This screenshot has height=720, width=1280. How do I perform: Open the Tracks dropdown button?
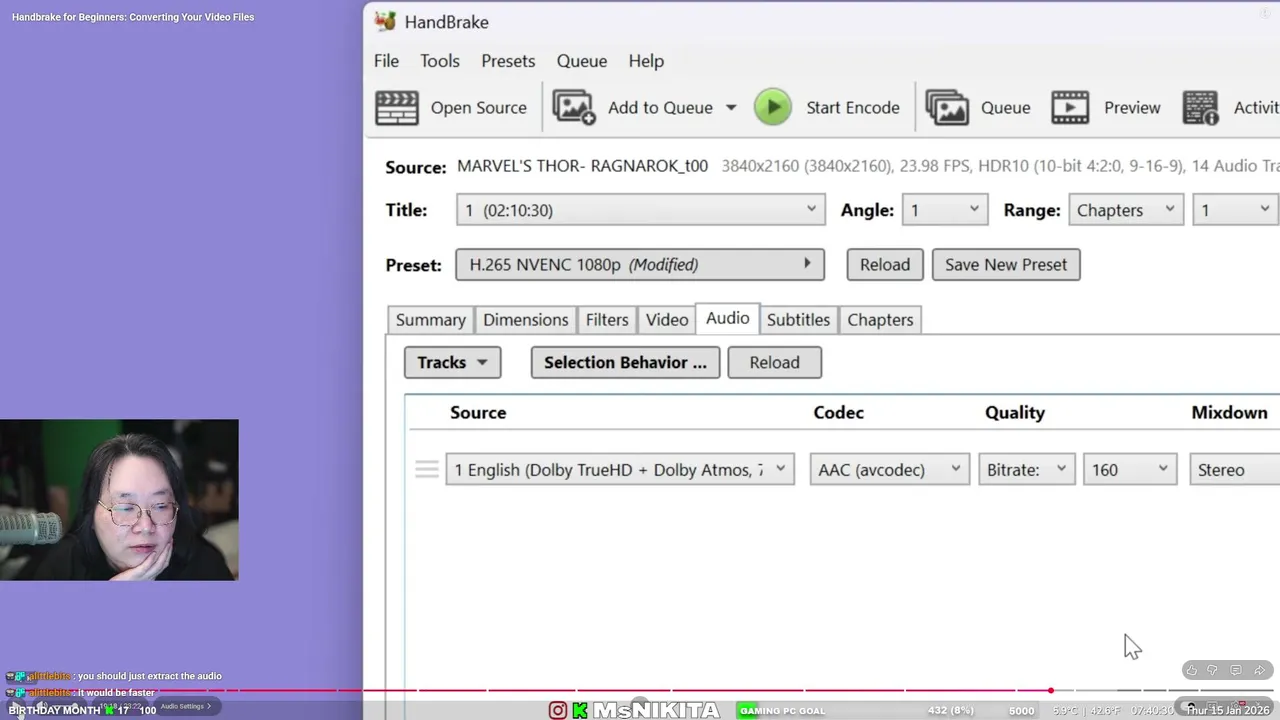tap(452, 362)
